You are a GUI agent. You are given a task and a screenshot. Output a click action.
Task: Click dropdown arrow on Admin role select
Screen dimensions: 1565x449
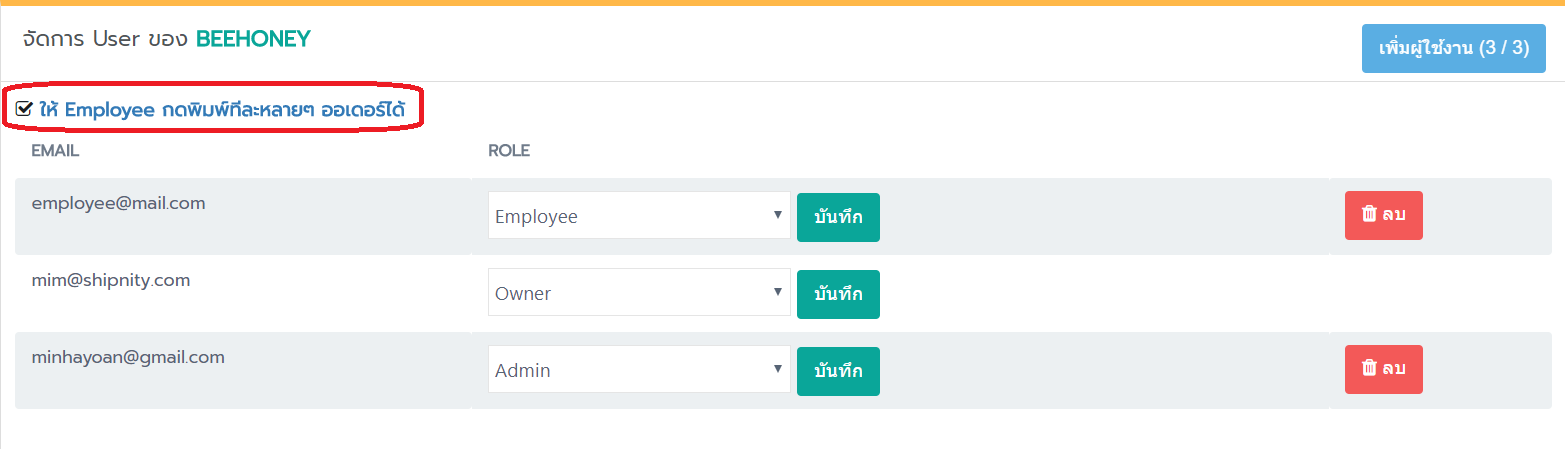point(777,369)
